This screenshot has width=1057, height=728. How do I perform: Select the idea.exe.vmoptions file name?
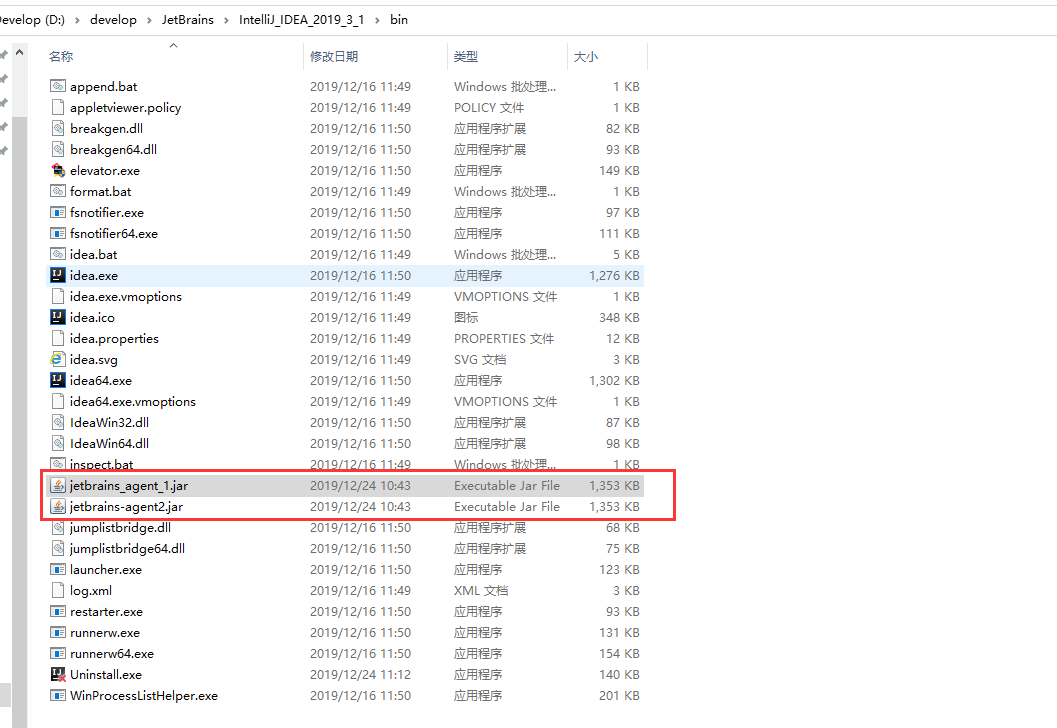click(125, 297)
